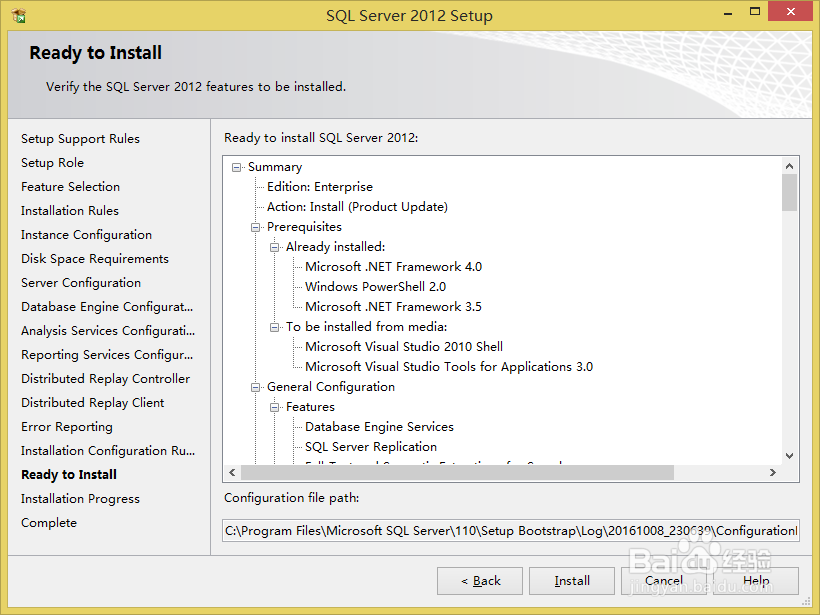Go to Database Engine Configuration step

106,306
